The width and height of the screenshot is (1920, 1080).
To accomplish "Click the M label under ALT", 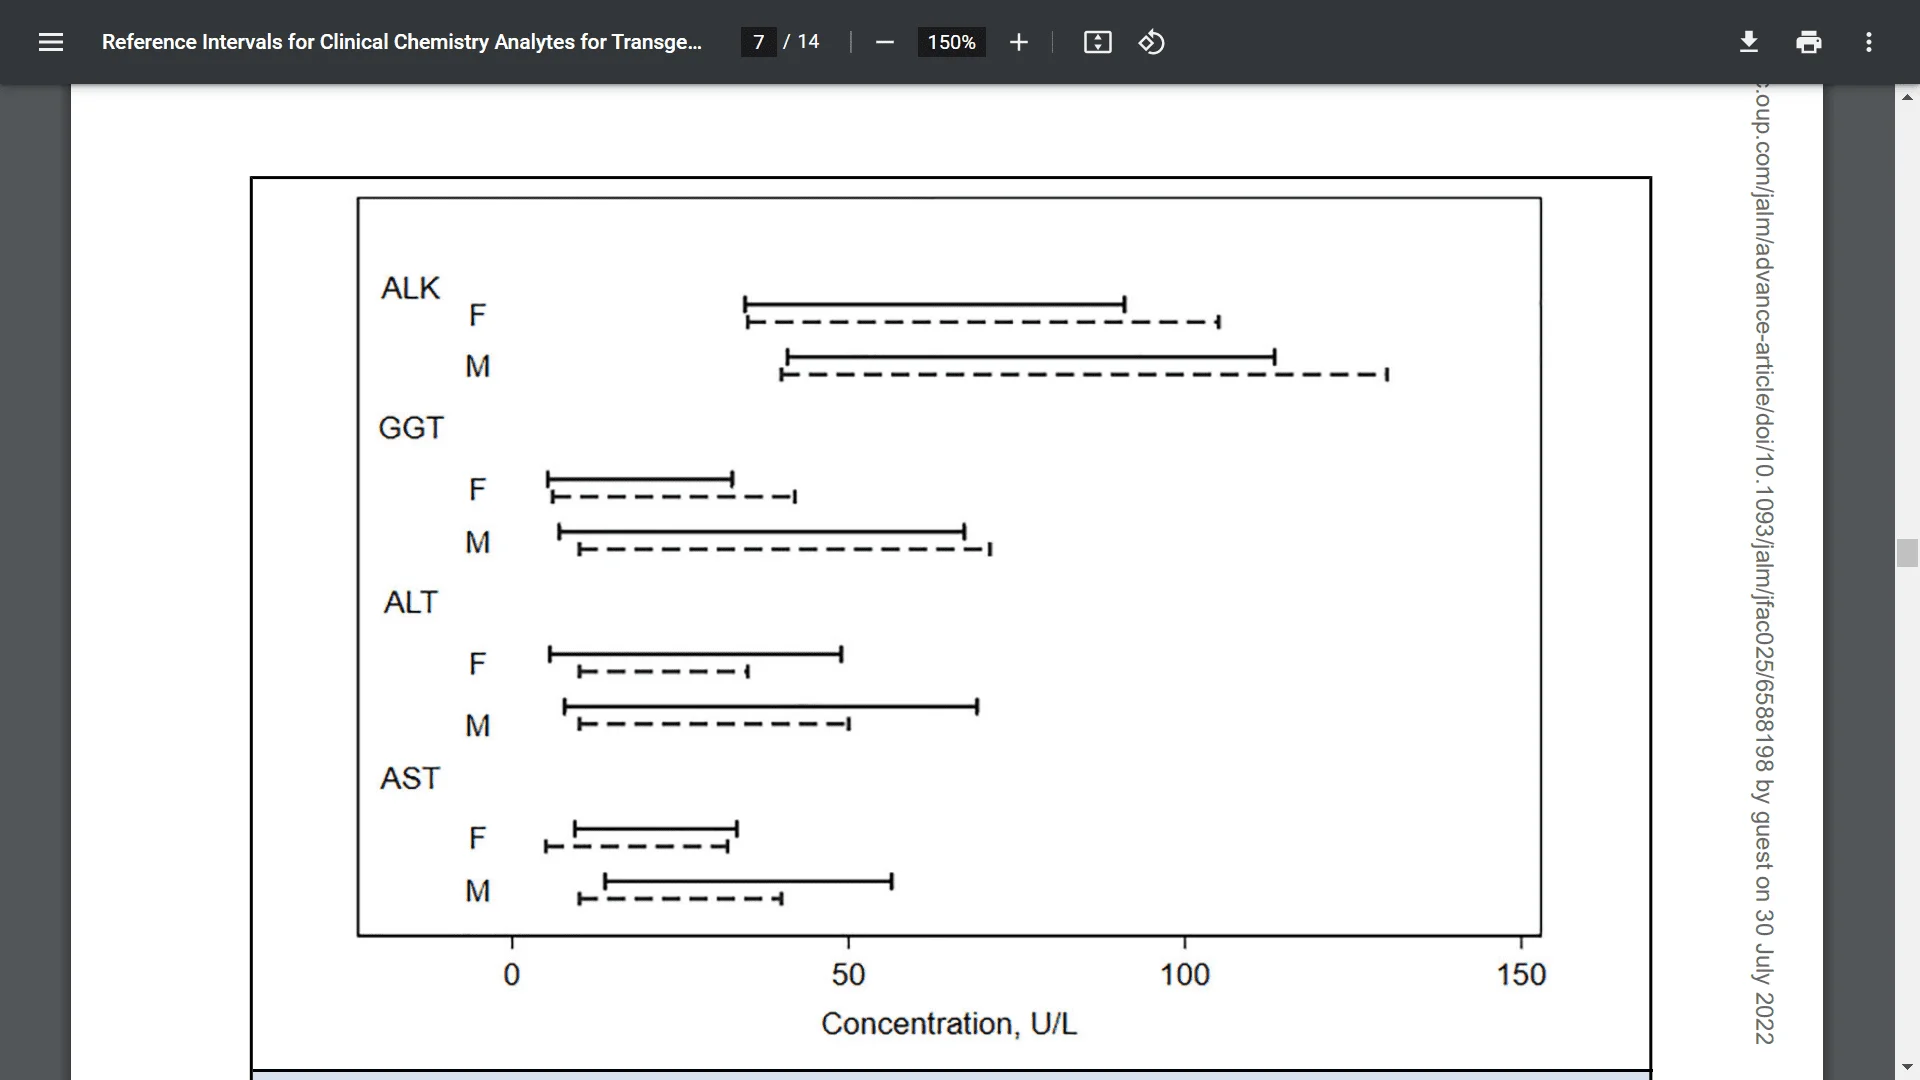I will (477, 725).
